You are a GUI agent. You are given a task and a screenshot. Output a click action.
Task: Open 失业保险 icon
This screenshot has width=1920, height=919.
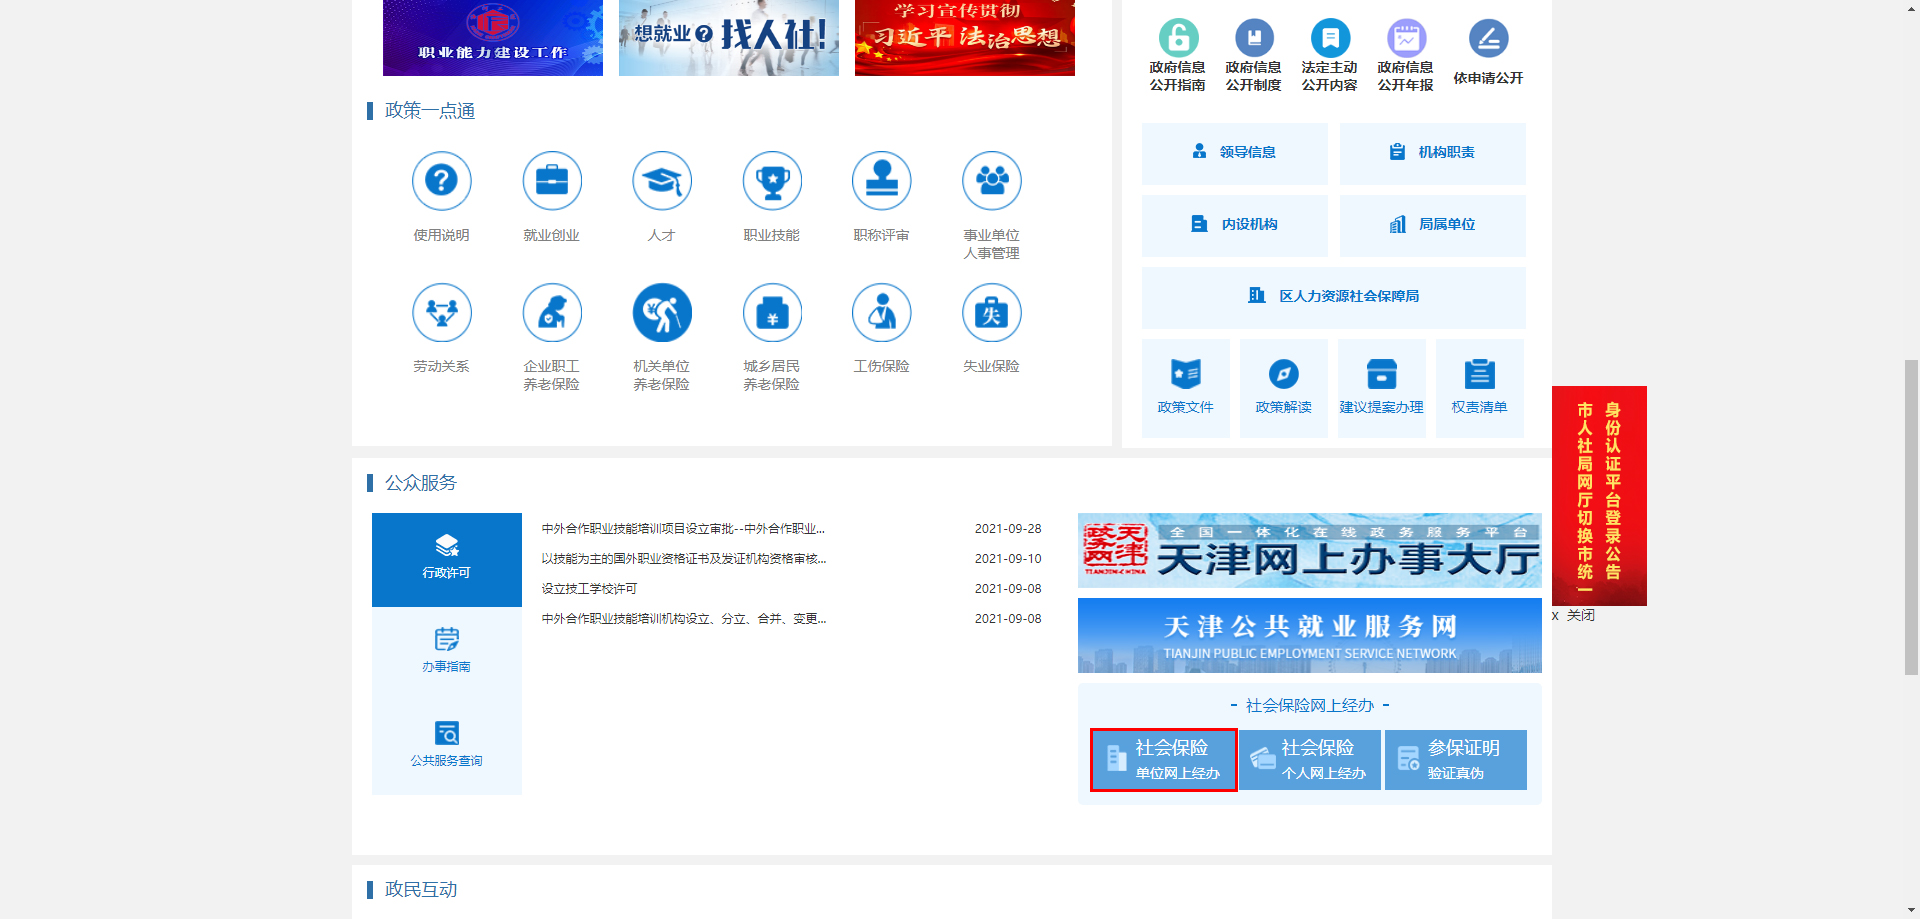click(x=992, y=312)
